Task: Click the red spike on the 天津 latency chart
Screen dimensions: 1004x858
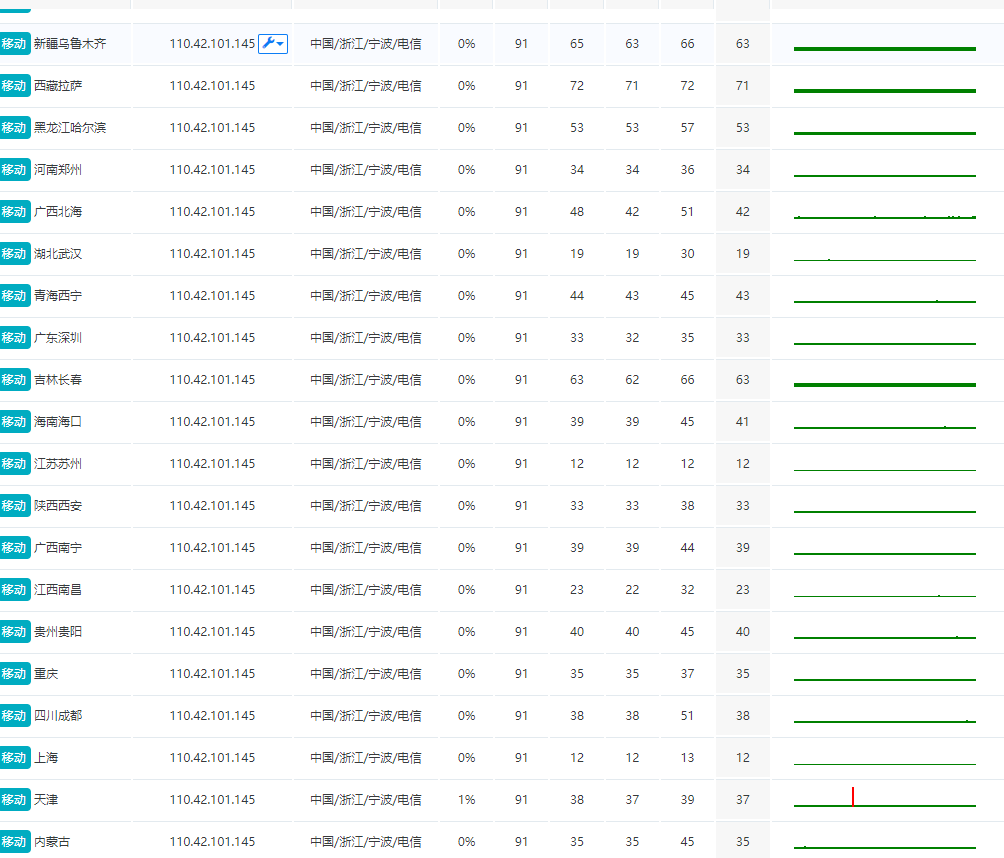Action: (x=853, y=796)
